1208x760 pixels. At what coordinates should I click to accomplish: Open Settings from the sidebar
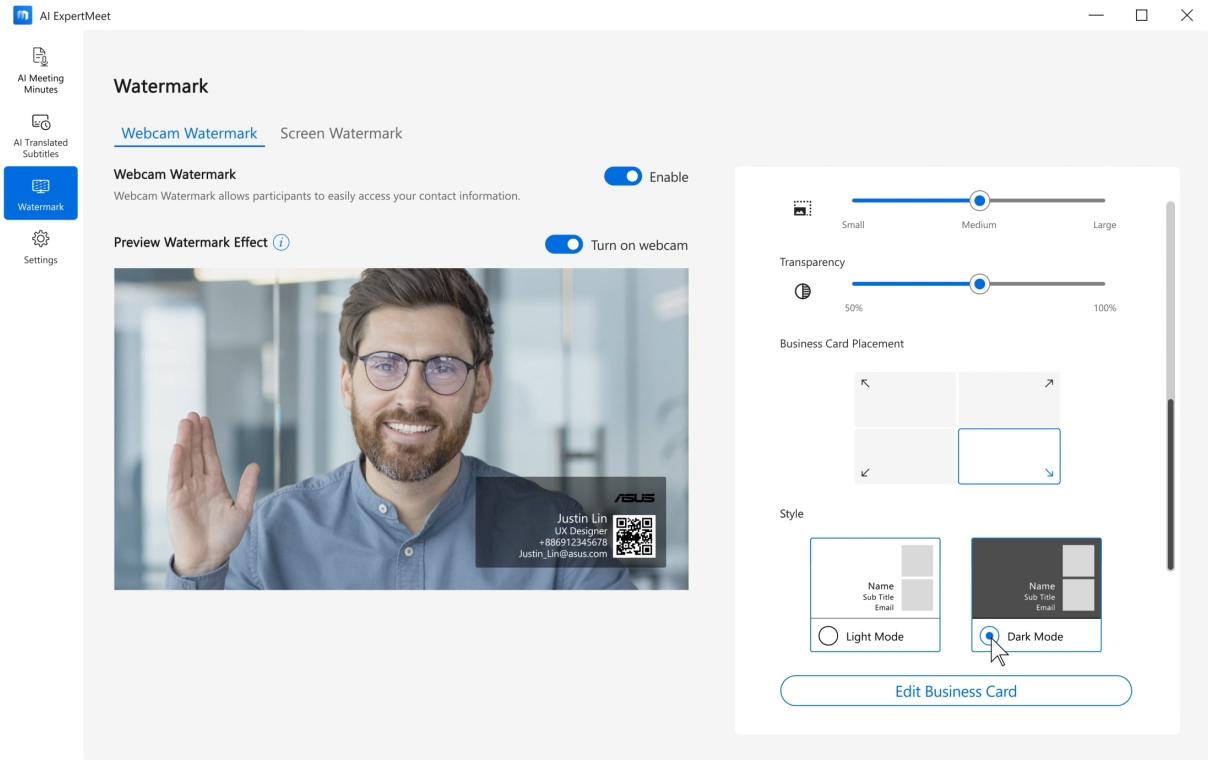coord(40,247)
